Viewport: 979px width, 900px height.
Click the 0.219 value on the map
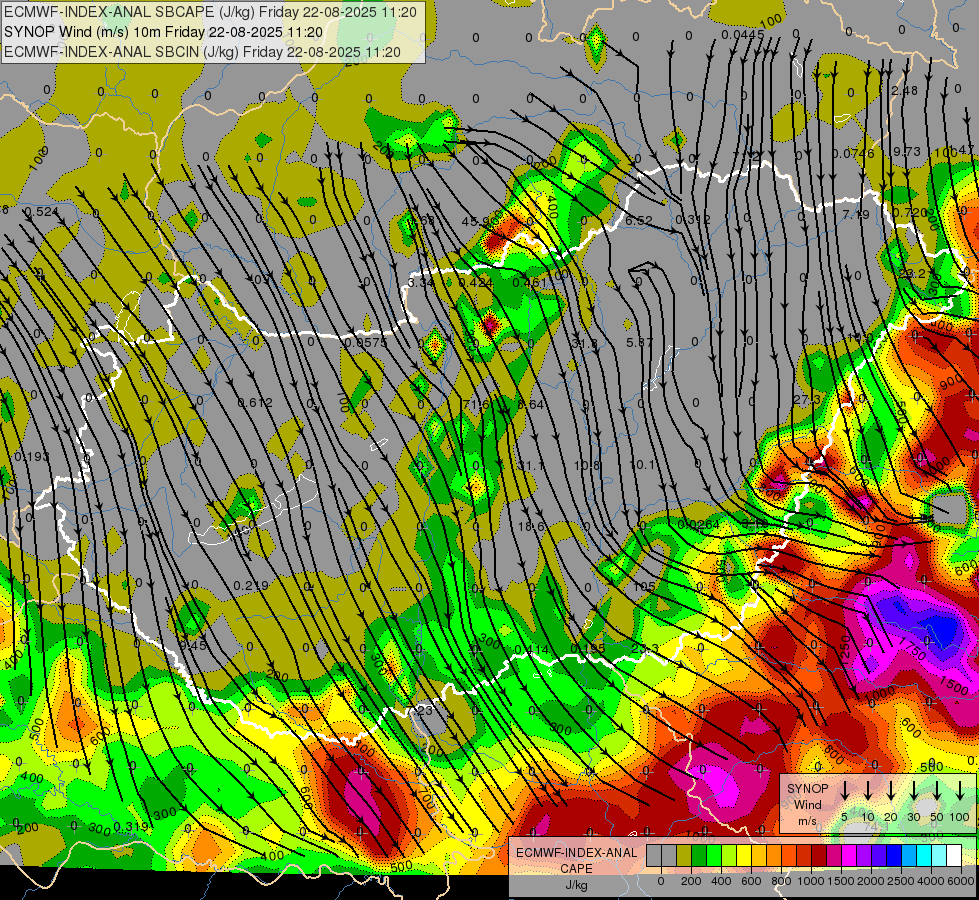click(x=251, y=585)
